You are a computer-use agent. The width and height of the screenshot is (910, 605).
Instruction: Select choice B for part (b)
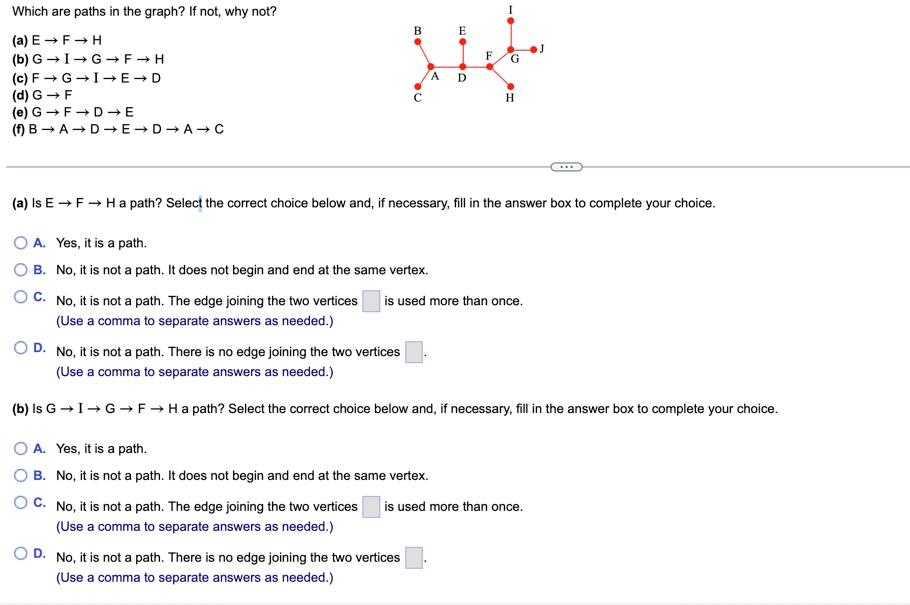pos(19,475)
